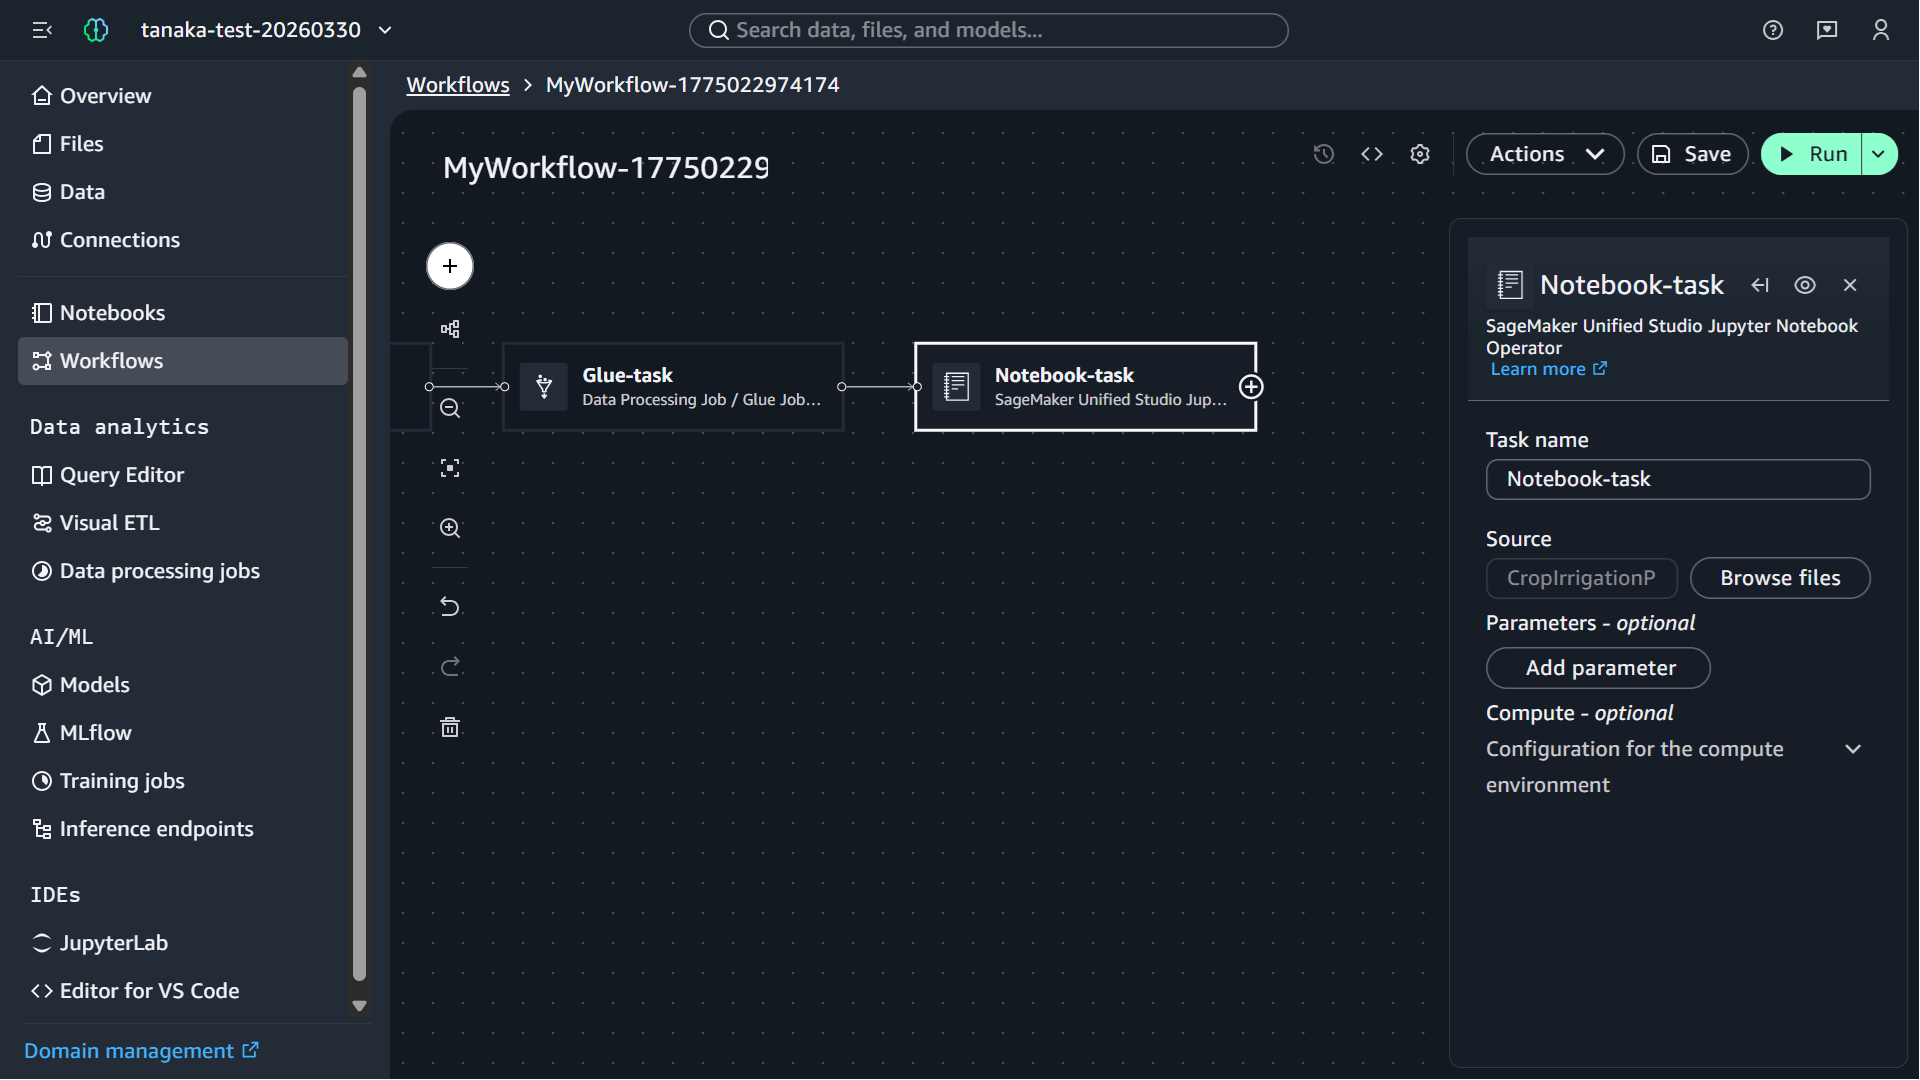
Task: Open Query Editor
Action: pos(183,475)
